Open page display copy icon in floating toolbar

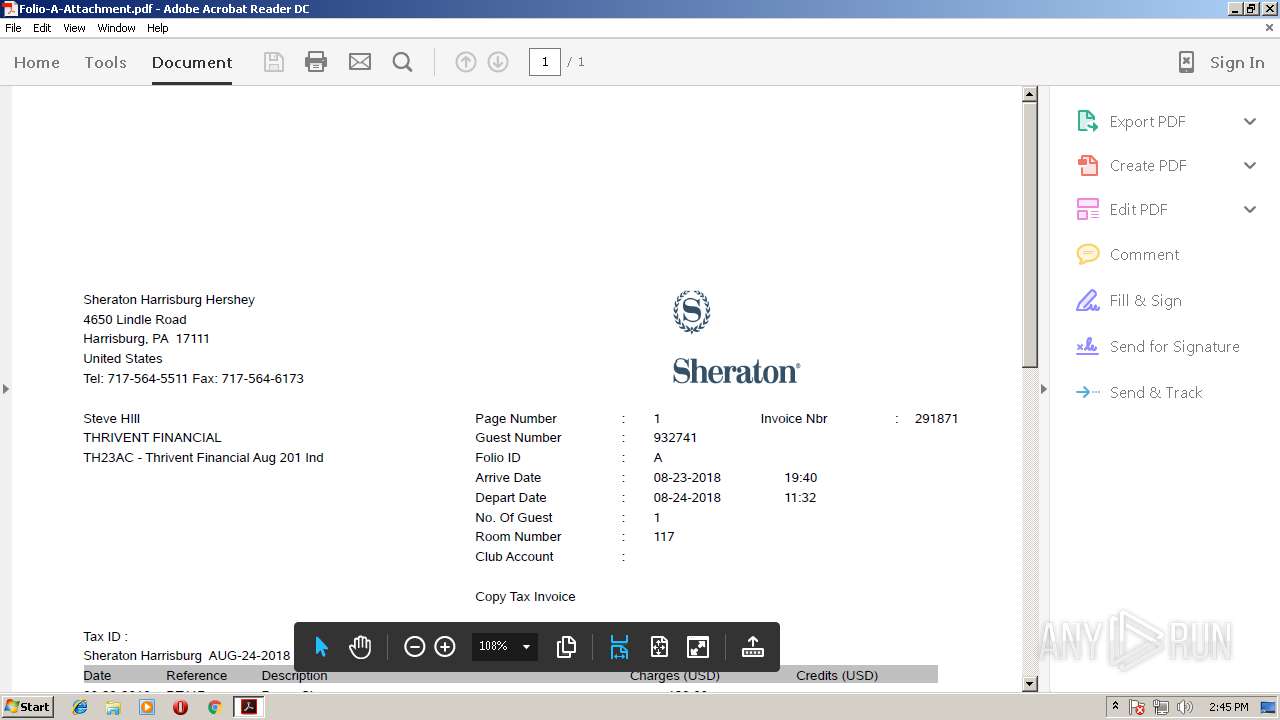566,647
